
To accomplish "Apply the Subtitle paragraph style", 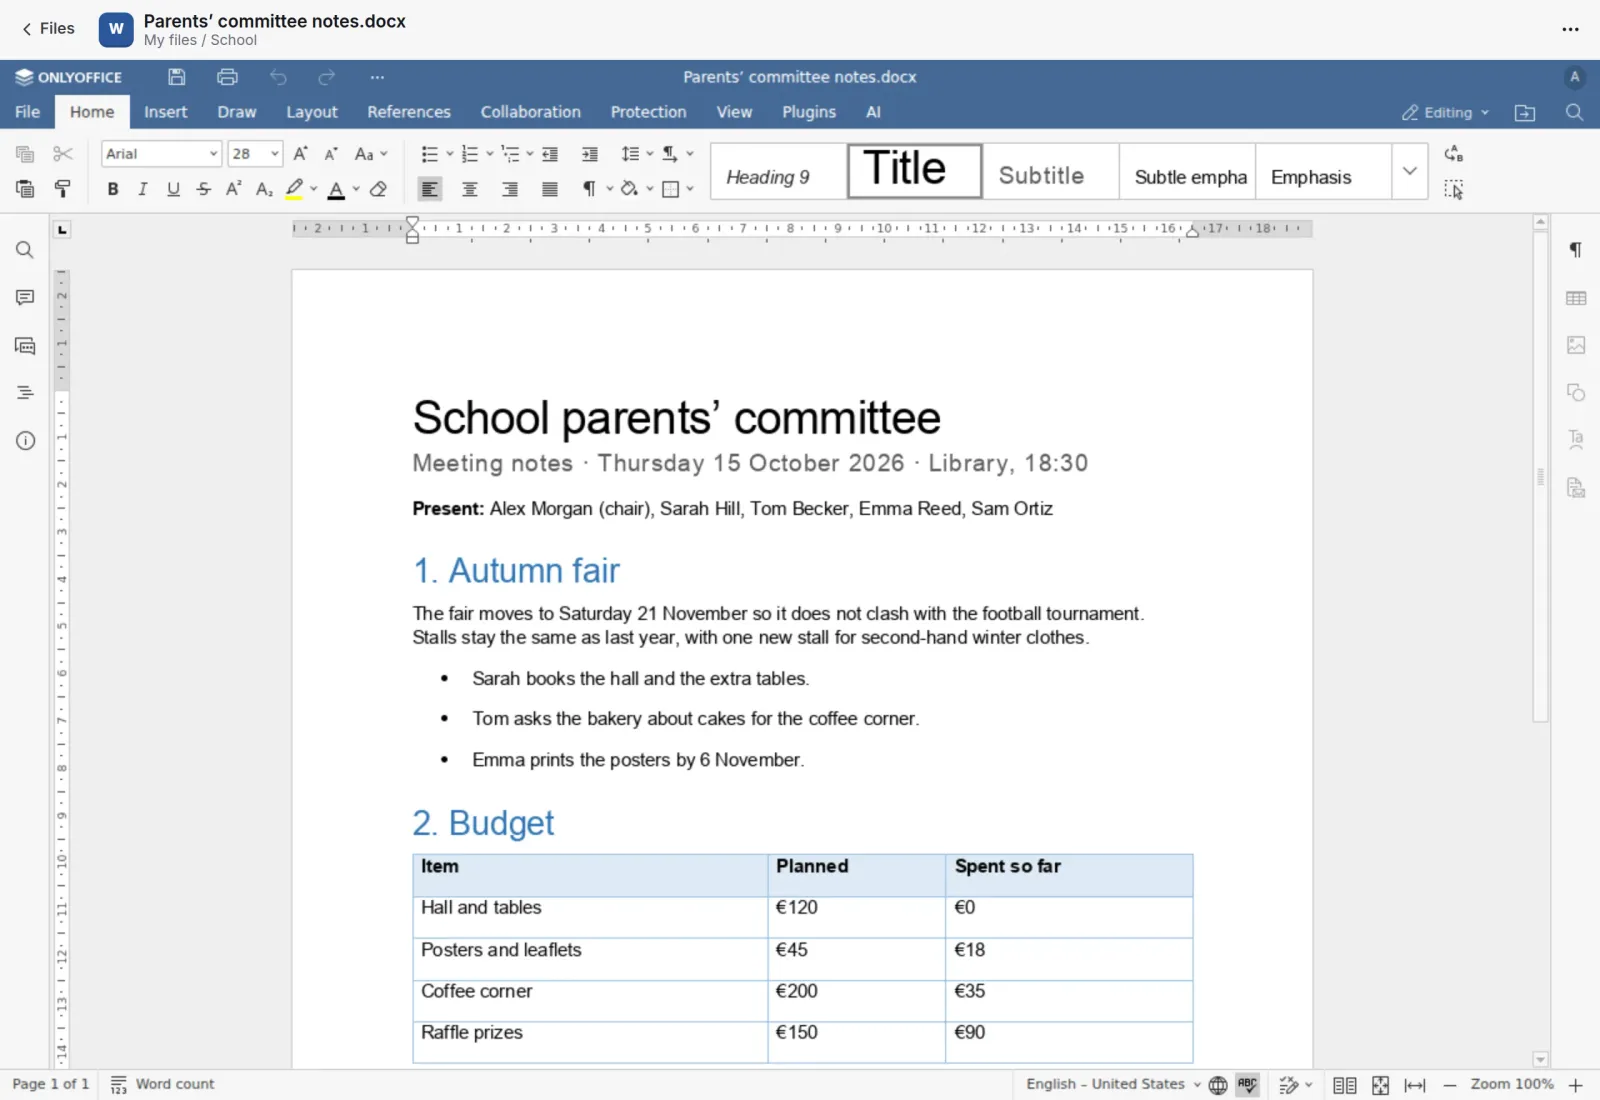I will coord(1050,171).
